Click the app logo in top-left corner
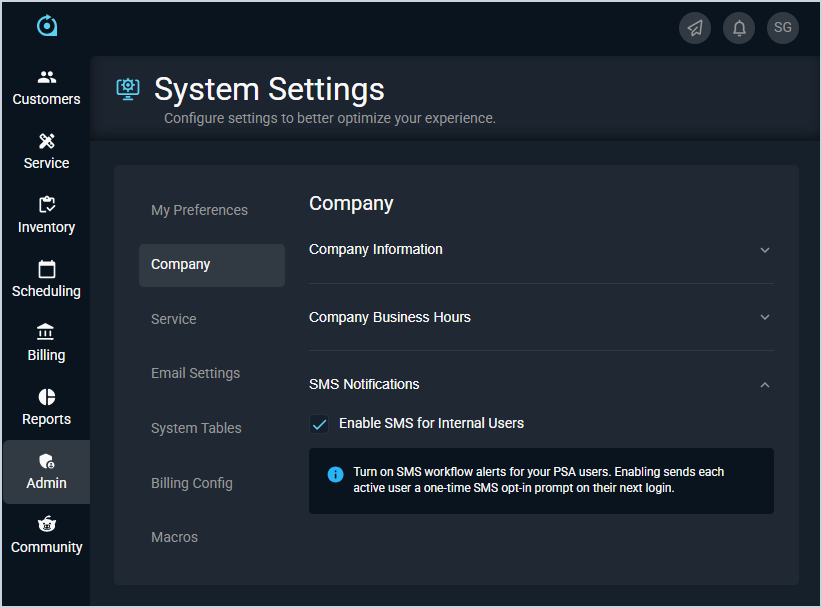This screenshot has width=822, height=608. [x=46, y=26]
